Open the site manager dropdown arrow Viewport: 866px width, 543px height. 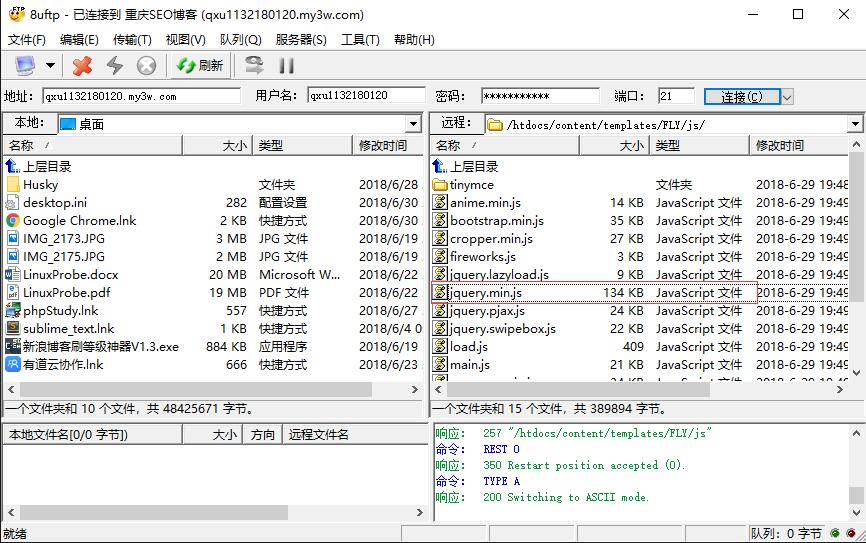[50, 66]
